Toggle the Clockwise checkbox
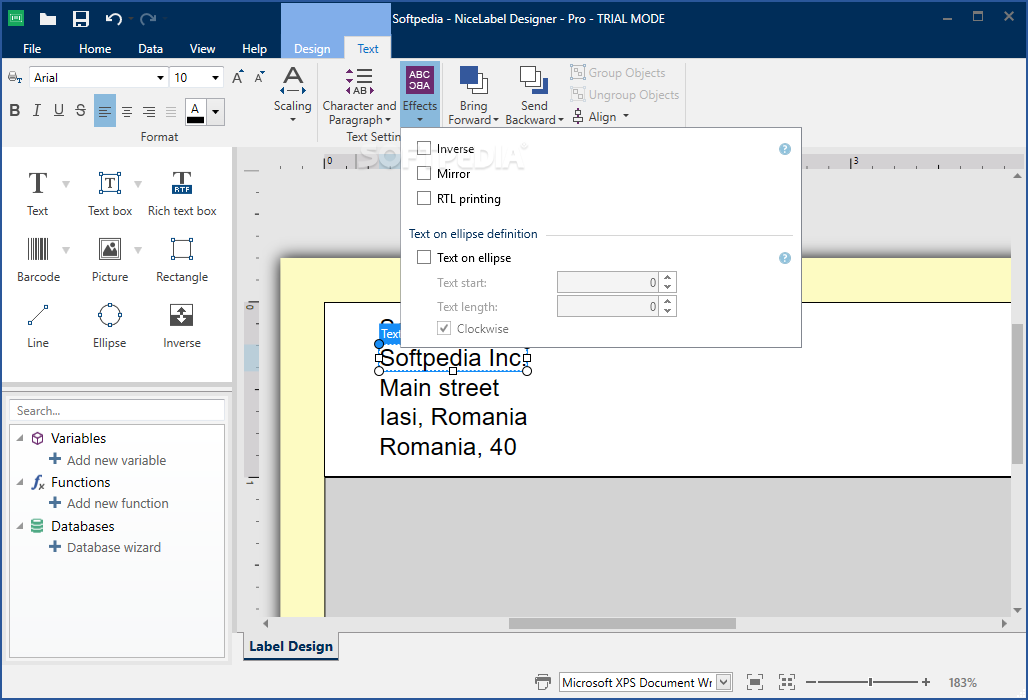 (x=444, y=328)
